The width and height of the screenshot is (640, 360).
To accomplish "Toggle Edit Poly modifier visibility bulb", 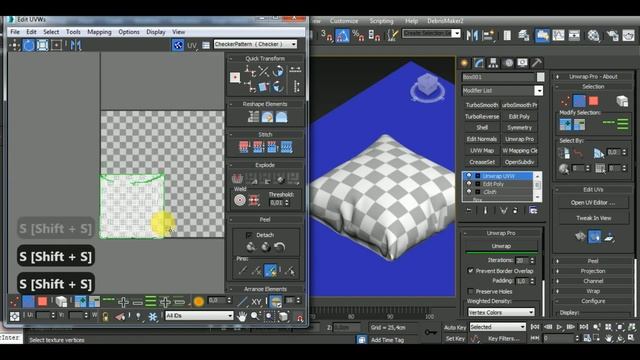I will [x=469, y=184].
